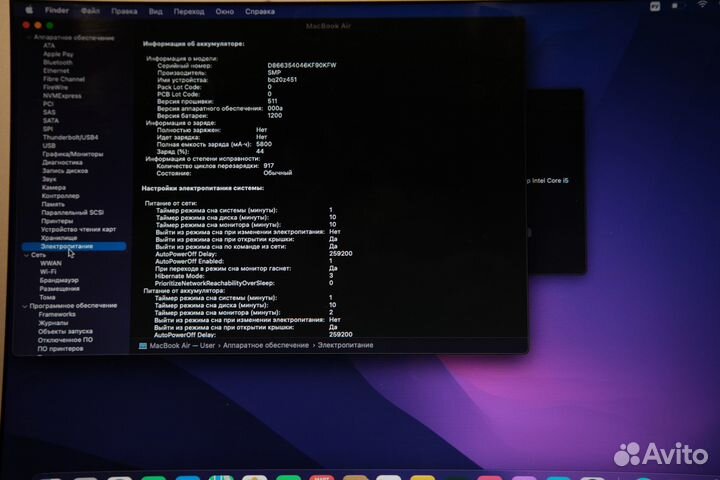Select Брандмауэр under Сеть
Viewport: 720px width, 480px height.
tap(59, 280)
